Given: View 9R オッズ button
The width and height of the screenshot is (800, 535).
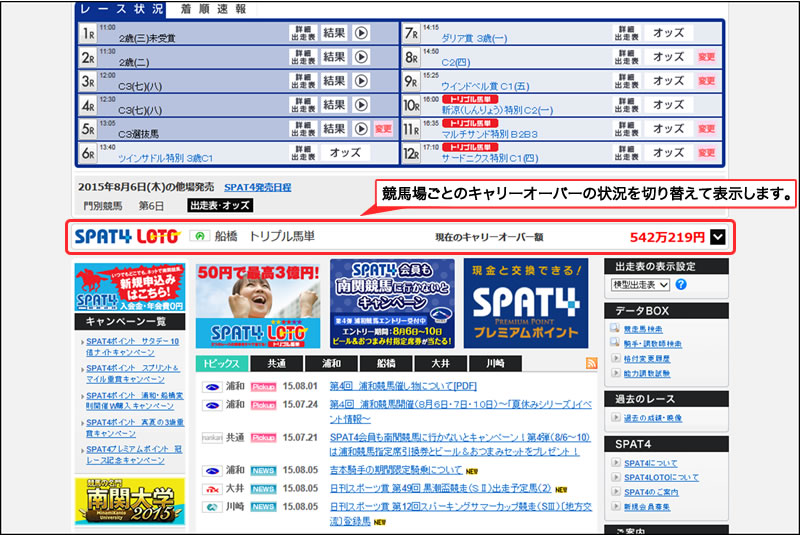Looking at the screenshot, I should point(668,81).
